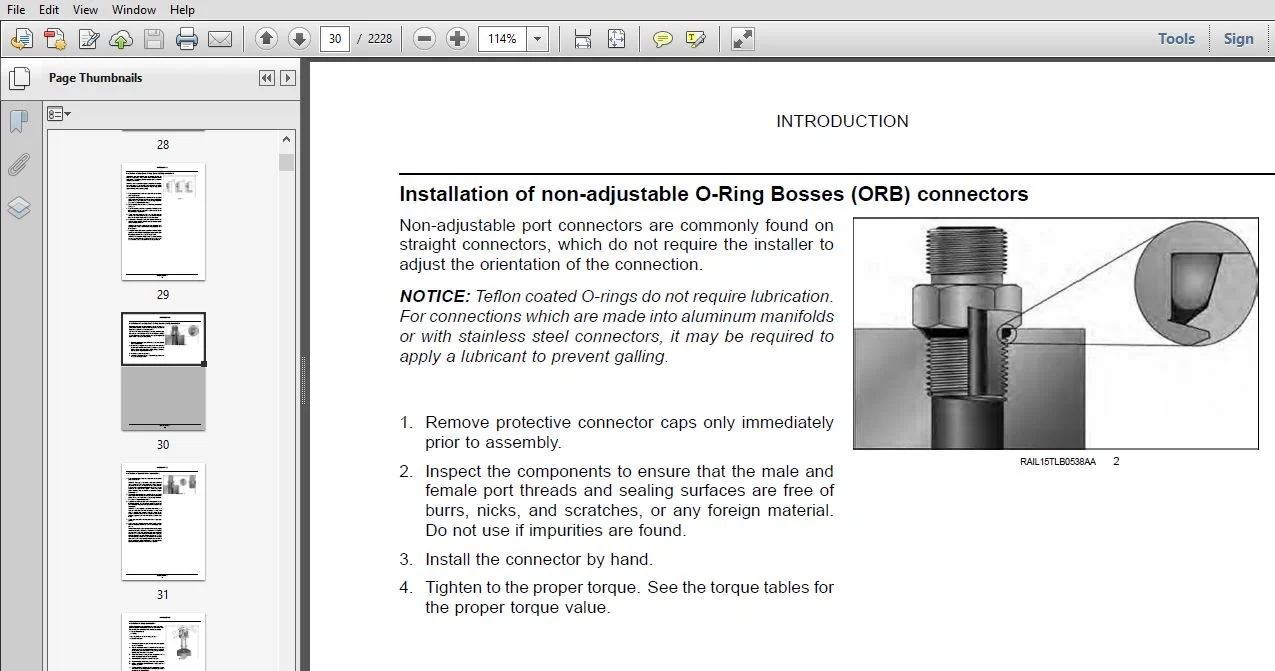This screenshot has width=1275, height=671.
Task: Toggle the Layers panel
Action: pos(19,207)
